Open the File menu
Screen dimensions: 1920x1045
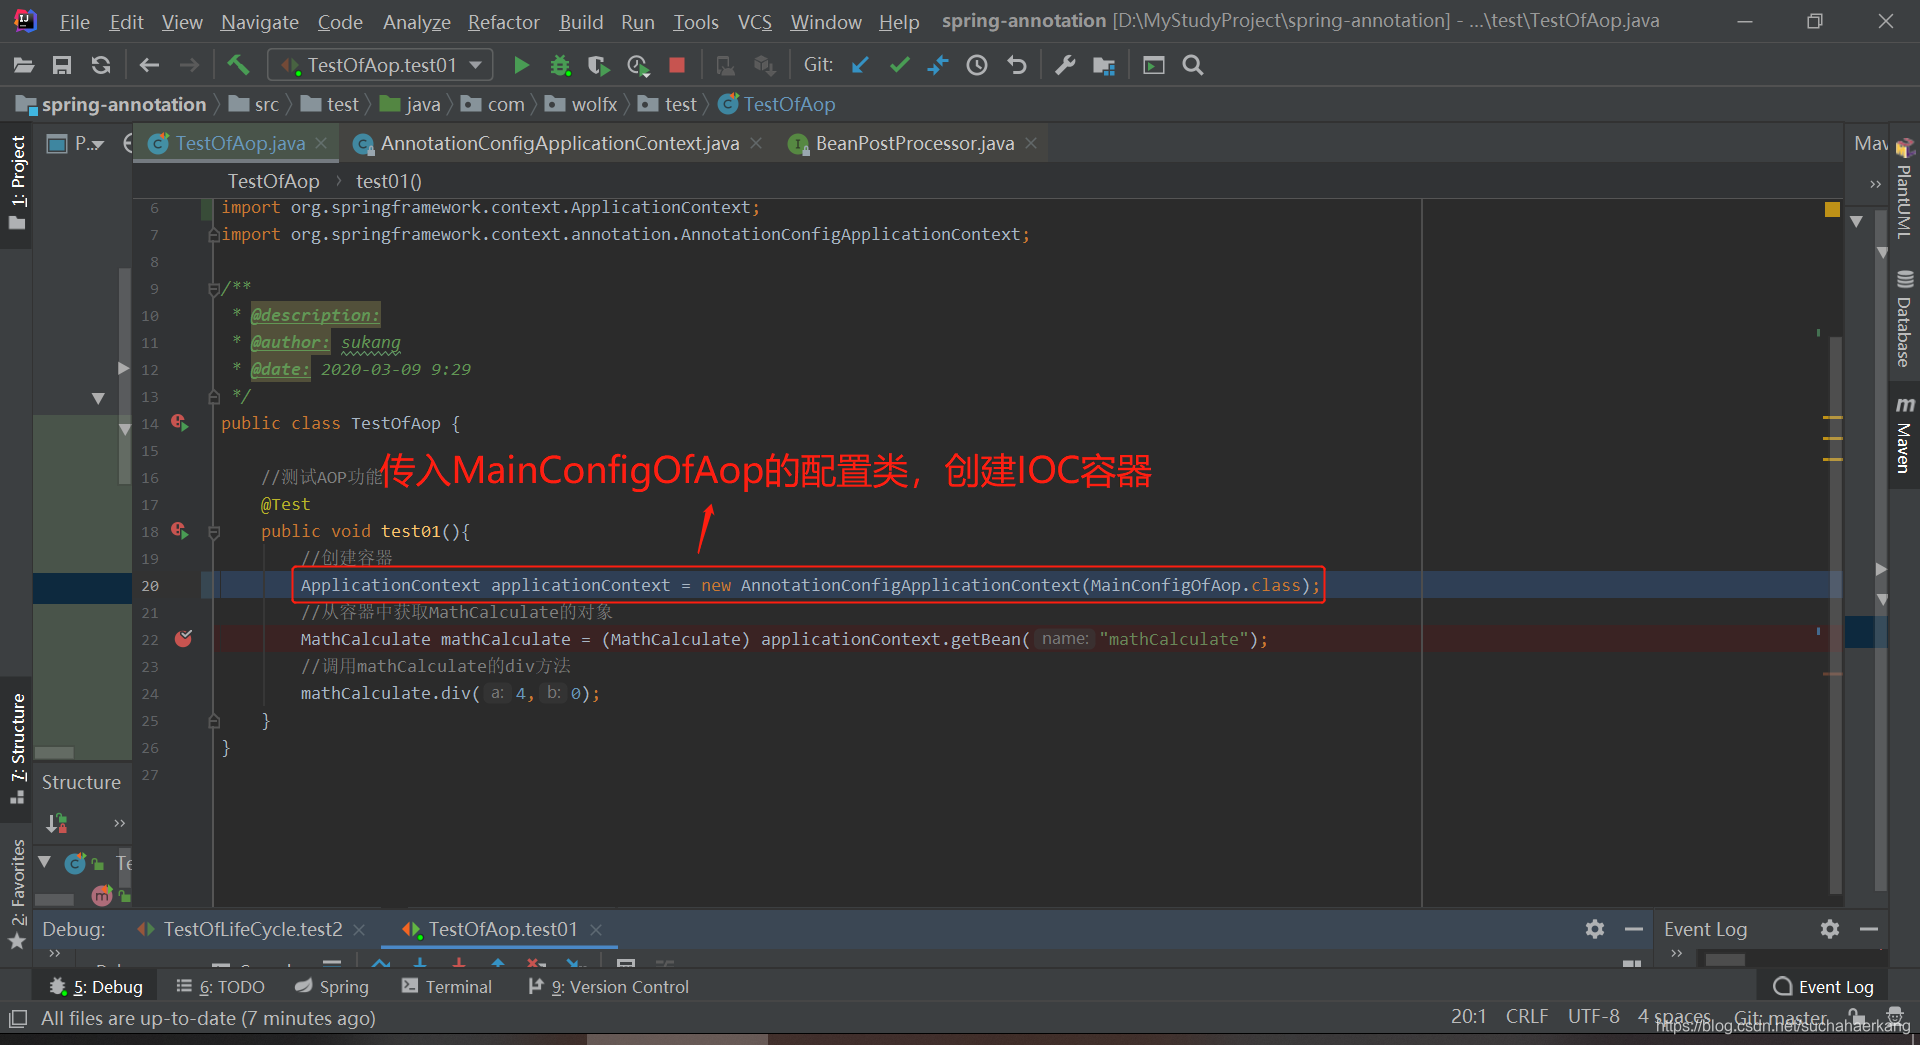point(74,21)
